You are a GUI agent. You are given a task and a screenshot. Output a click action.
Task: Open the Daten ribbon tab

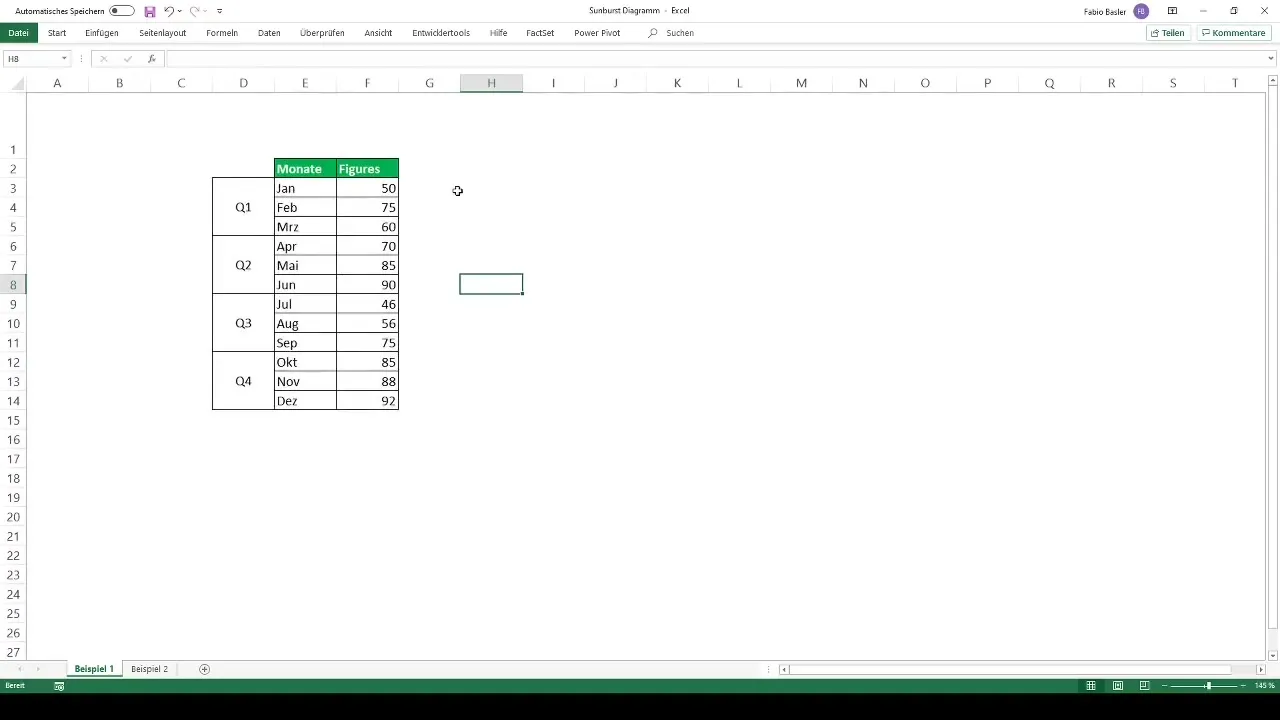pyautogui.click(x=269, y=33)
